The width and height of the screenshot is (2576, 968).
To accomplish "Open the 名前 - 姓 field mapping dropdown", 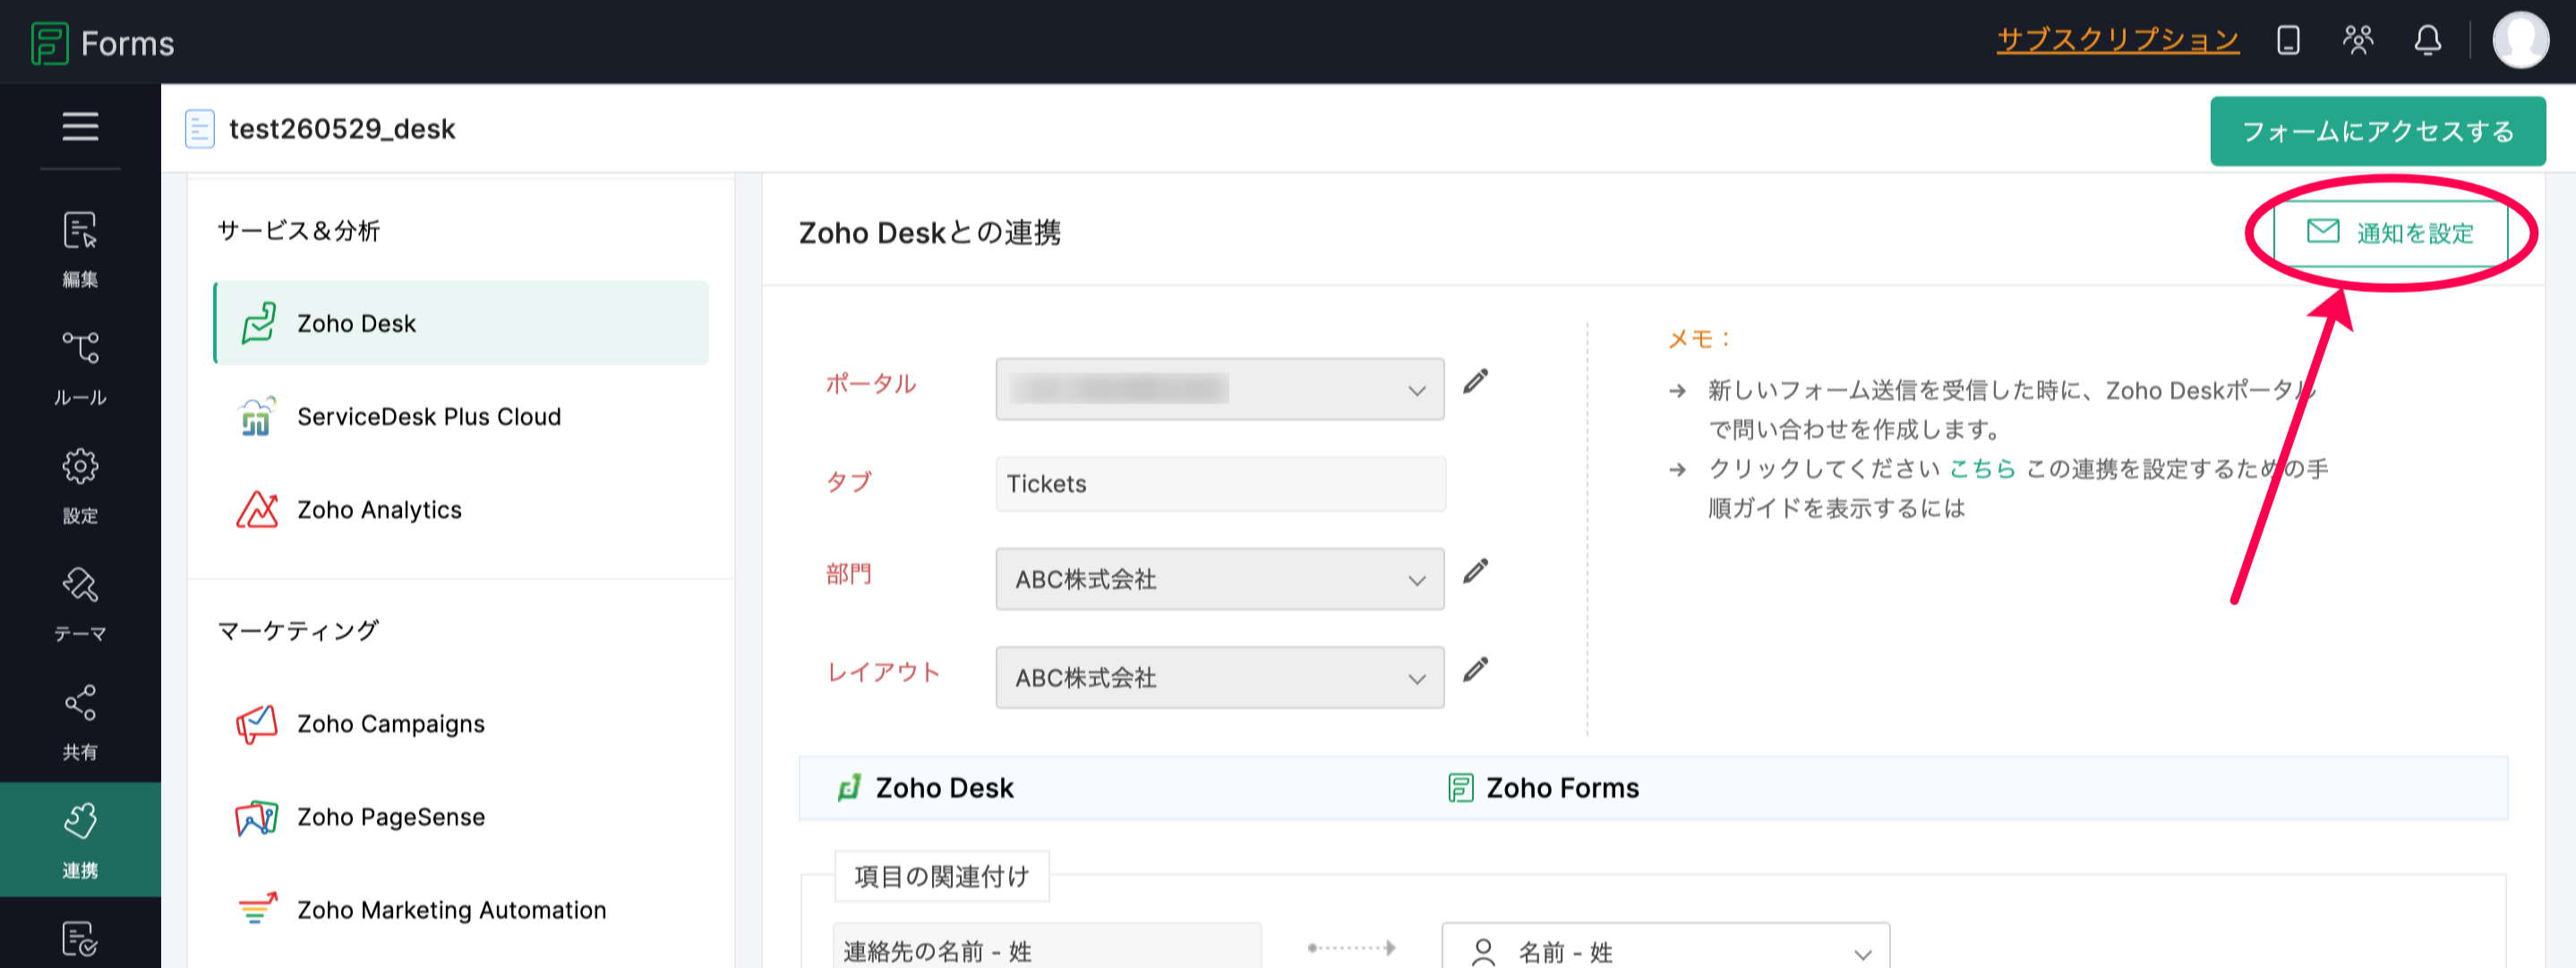I will click(1665, 950).
